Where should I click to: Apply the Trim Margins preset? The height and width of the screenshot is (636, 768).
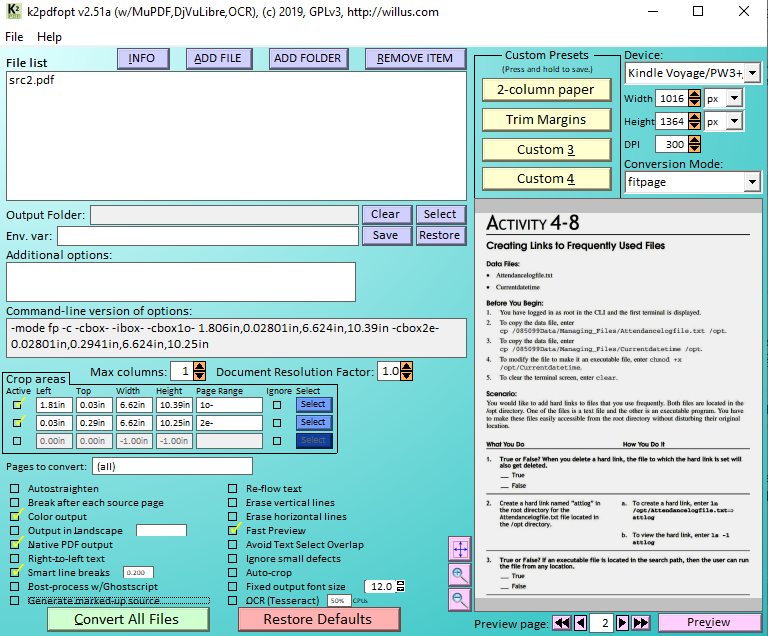pyautogui.click(x=547, y=120)
